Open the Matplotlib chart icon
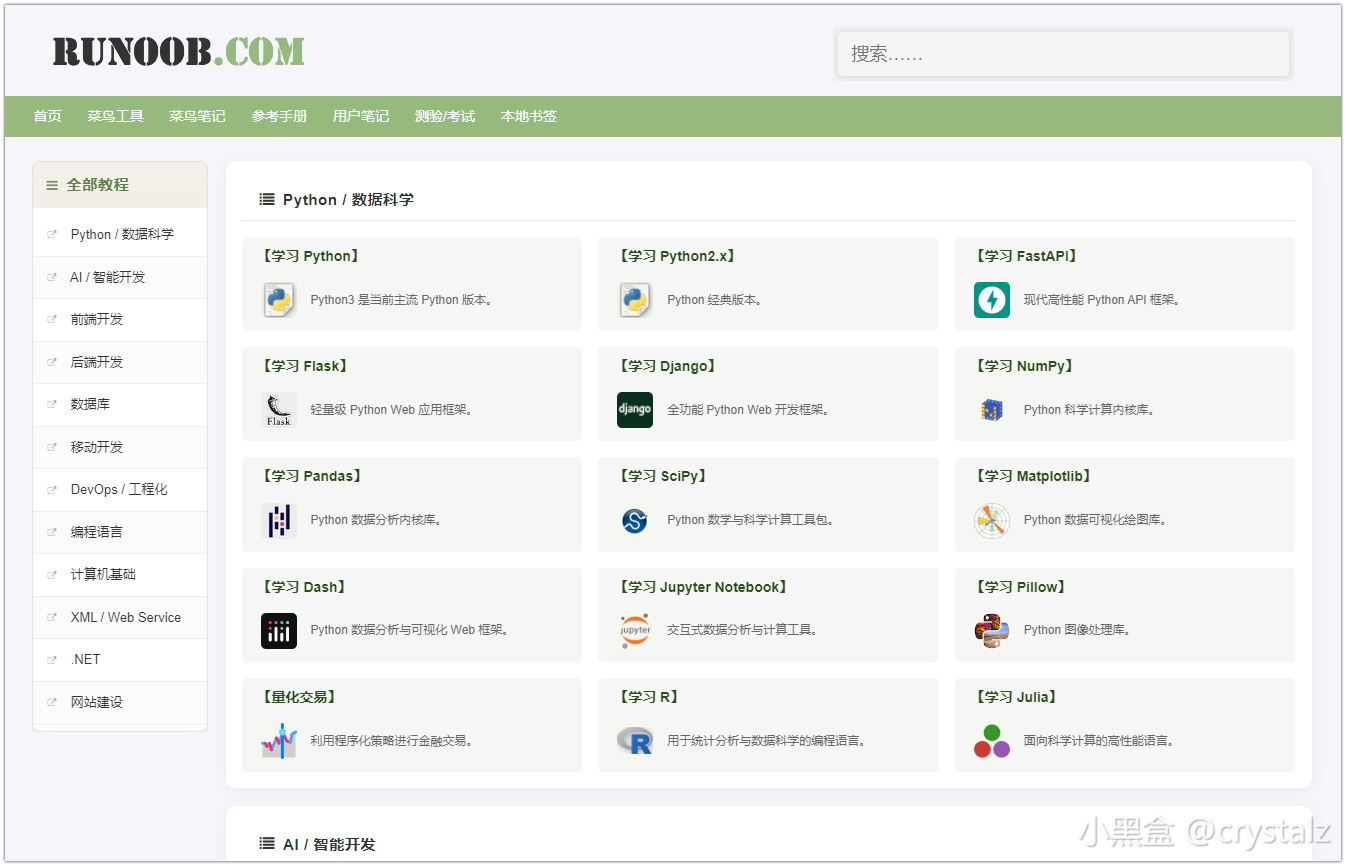1346x866 pixels. tap(992, 520)
